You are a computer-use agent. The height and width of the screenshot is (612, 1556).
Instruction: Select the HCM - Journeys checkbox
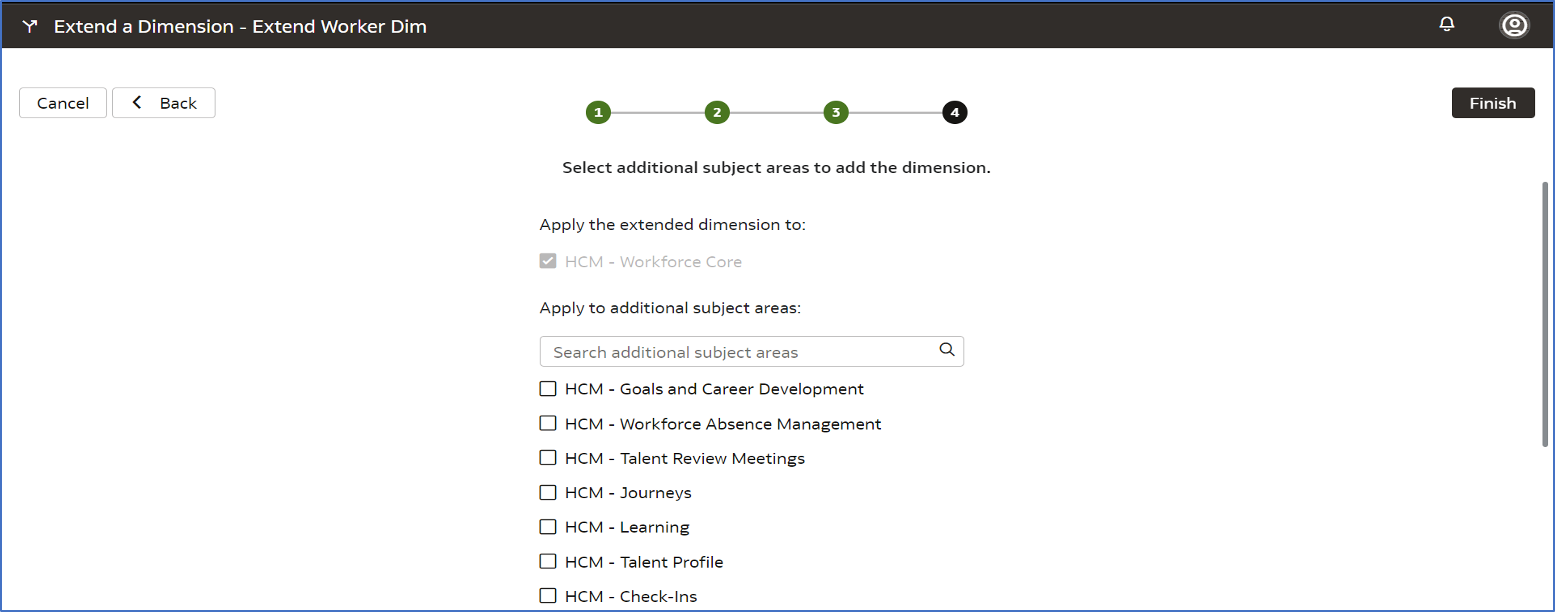click(x=548, y=492)
